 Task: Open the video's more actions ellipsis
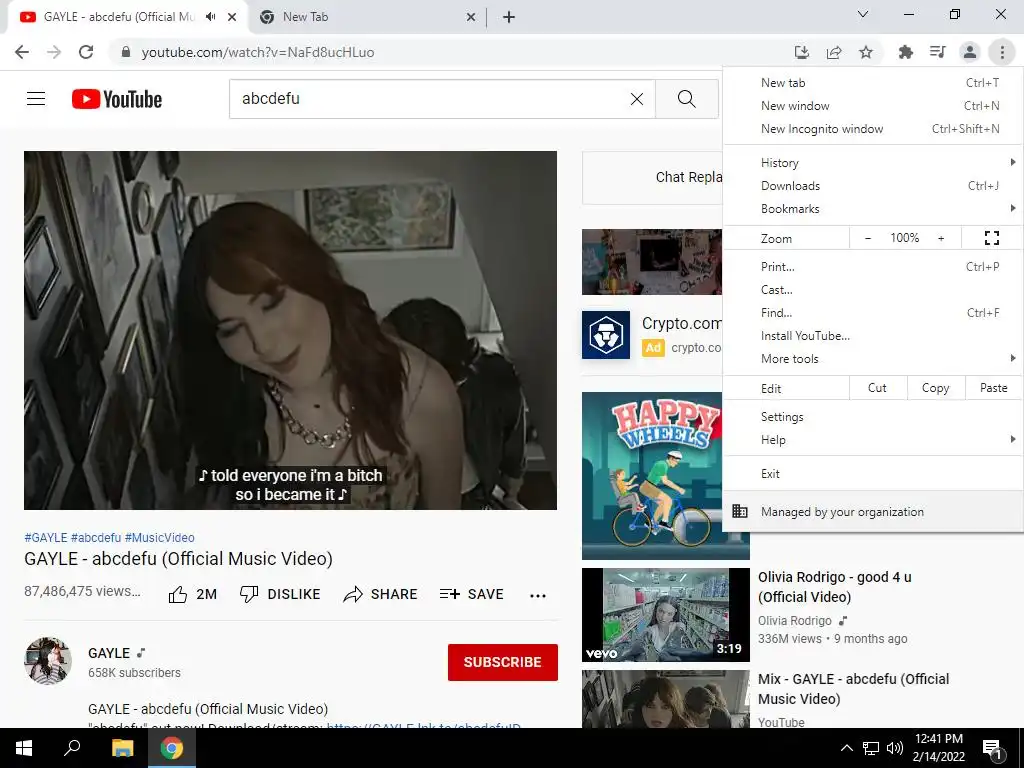click(538, 595)
